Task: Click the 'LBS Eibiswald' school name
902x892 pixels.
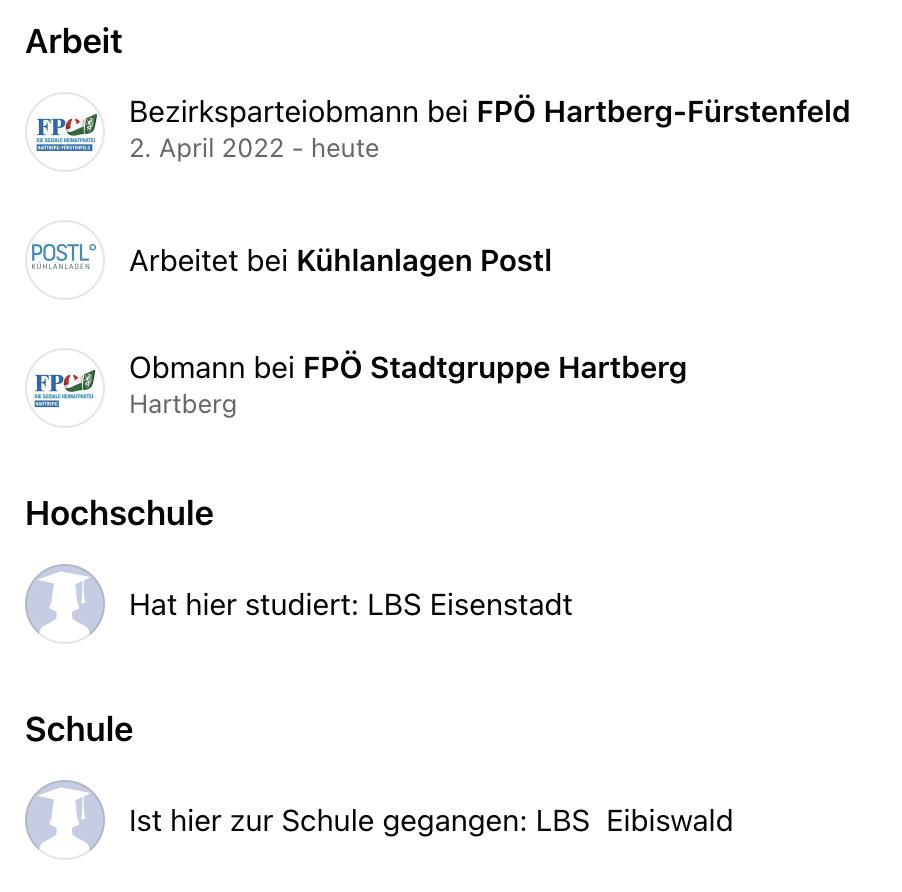Action: point(635,821)
